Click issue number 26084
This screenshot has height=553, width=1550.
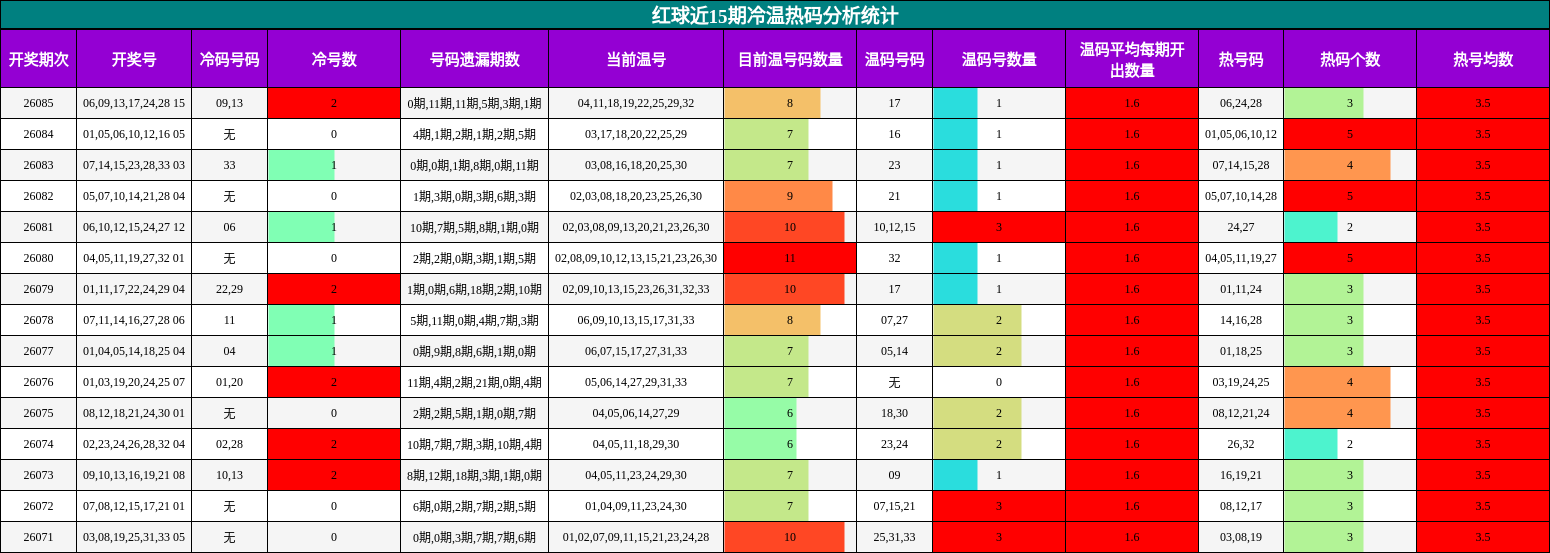[x=38, y=134]
